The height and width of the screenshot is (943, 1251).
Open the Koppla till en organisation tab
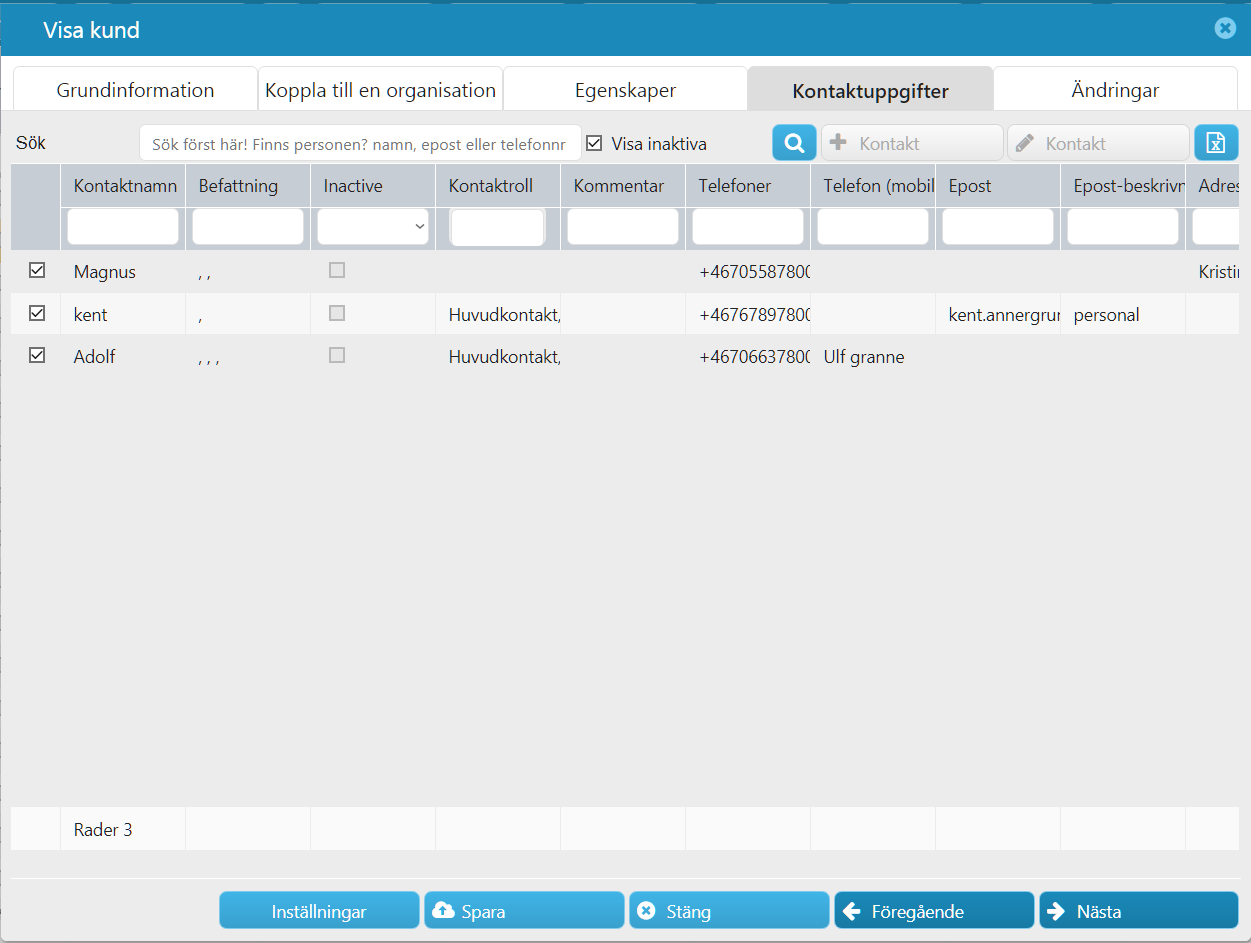pos(380,90)
